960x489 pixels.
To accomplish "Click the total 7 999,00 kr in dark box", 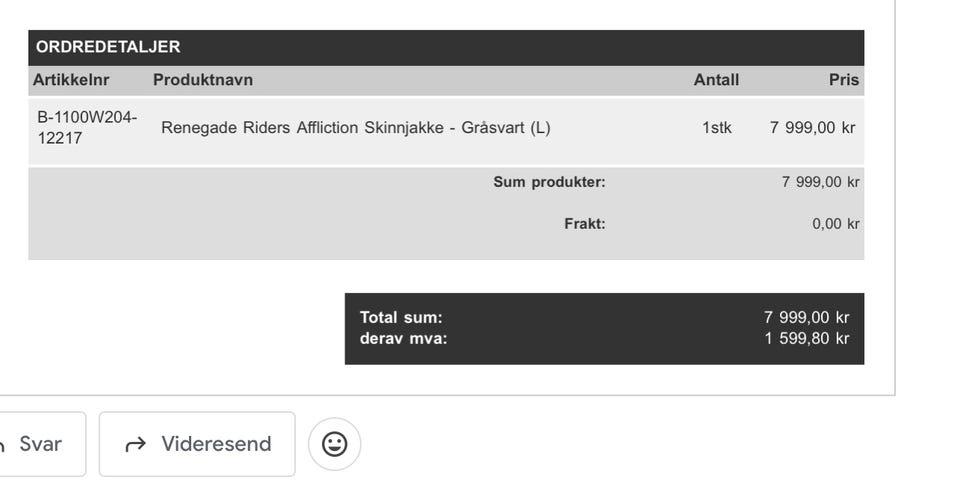I will click(x=806, y=318).
